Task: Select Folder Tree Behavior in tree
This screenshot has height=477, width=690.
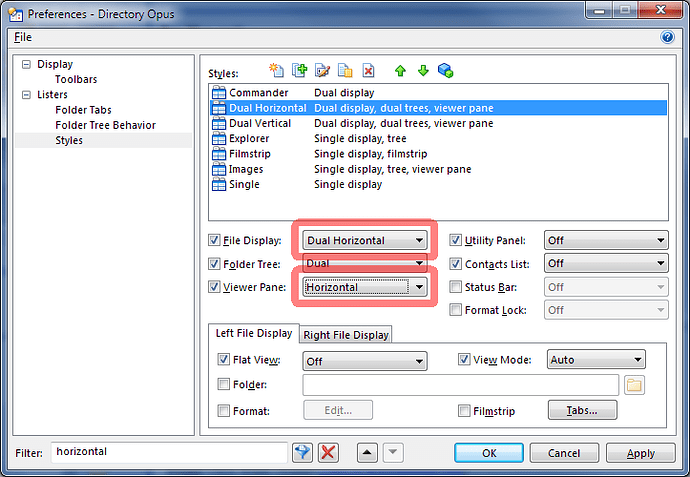Action: [x=105, y=125]
